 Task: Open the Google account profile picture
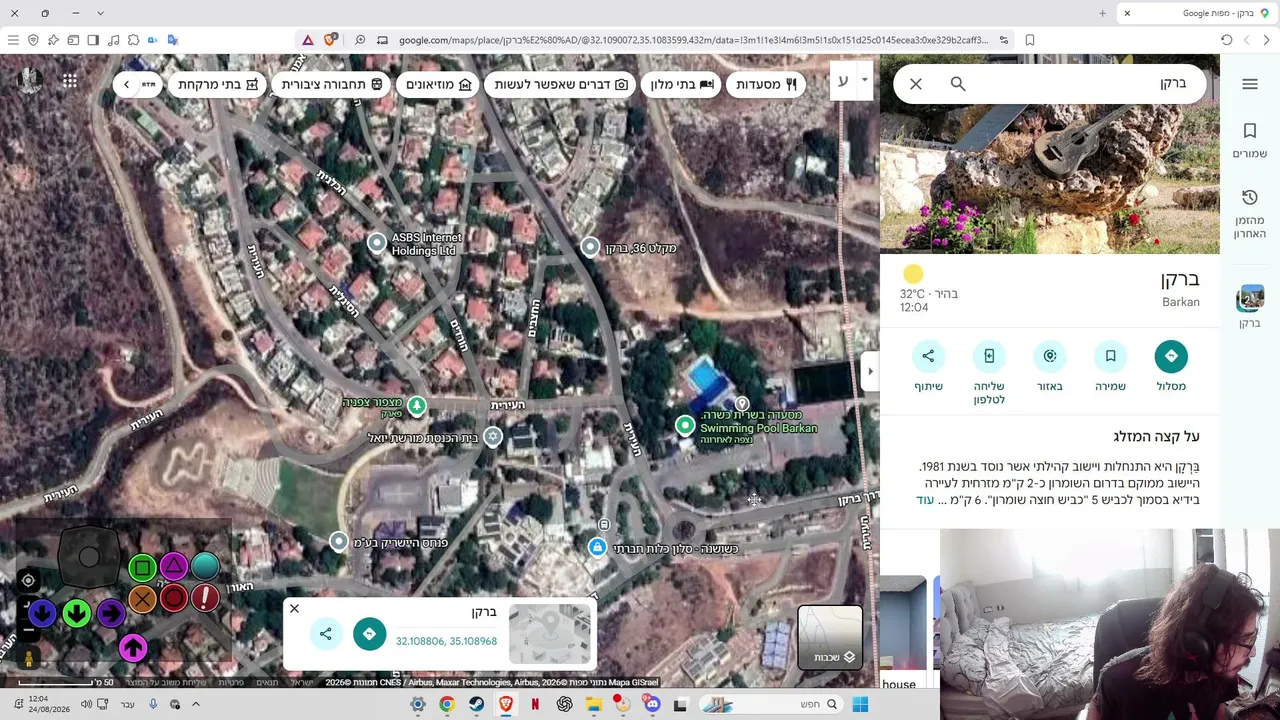coord(30,81)
